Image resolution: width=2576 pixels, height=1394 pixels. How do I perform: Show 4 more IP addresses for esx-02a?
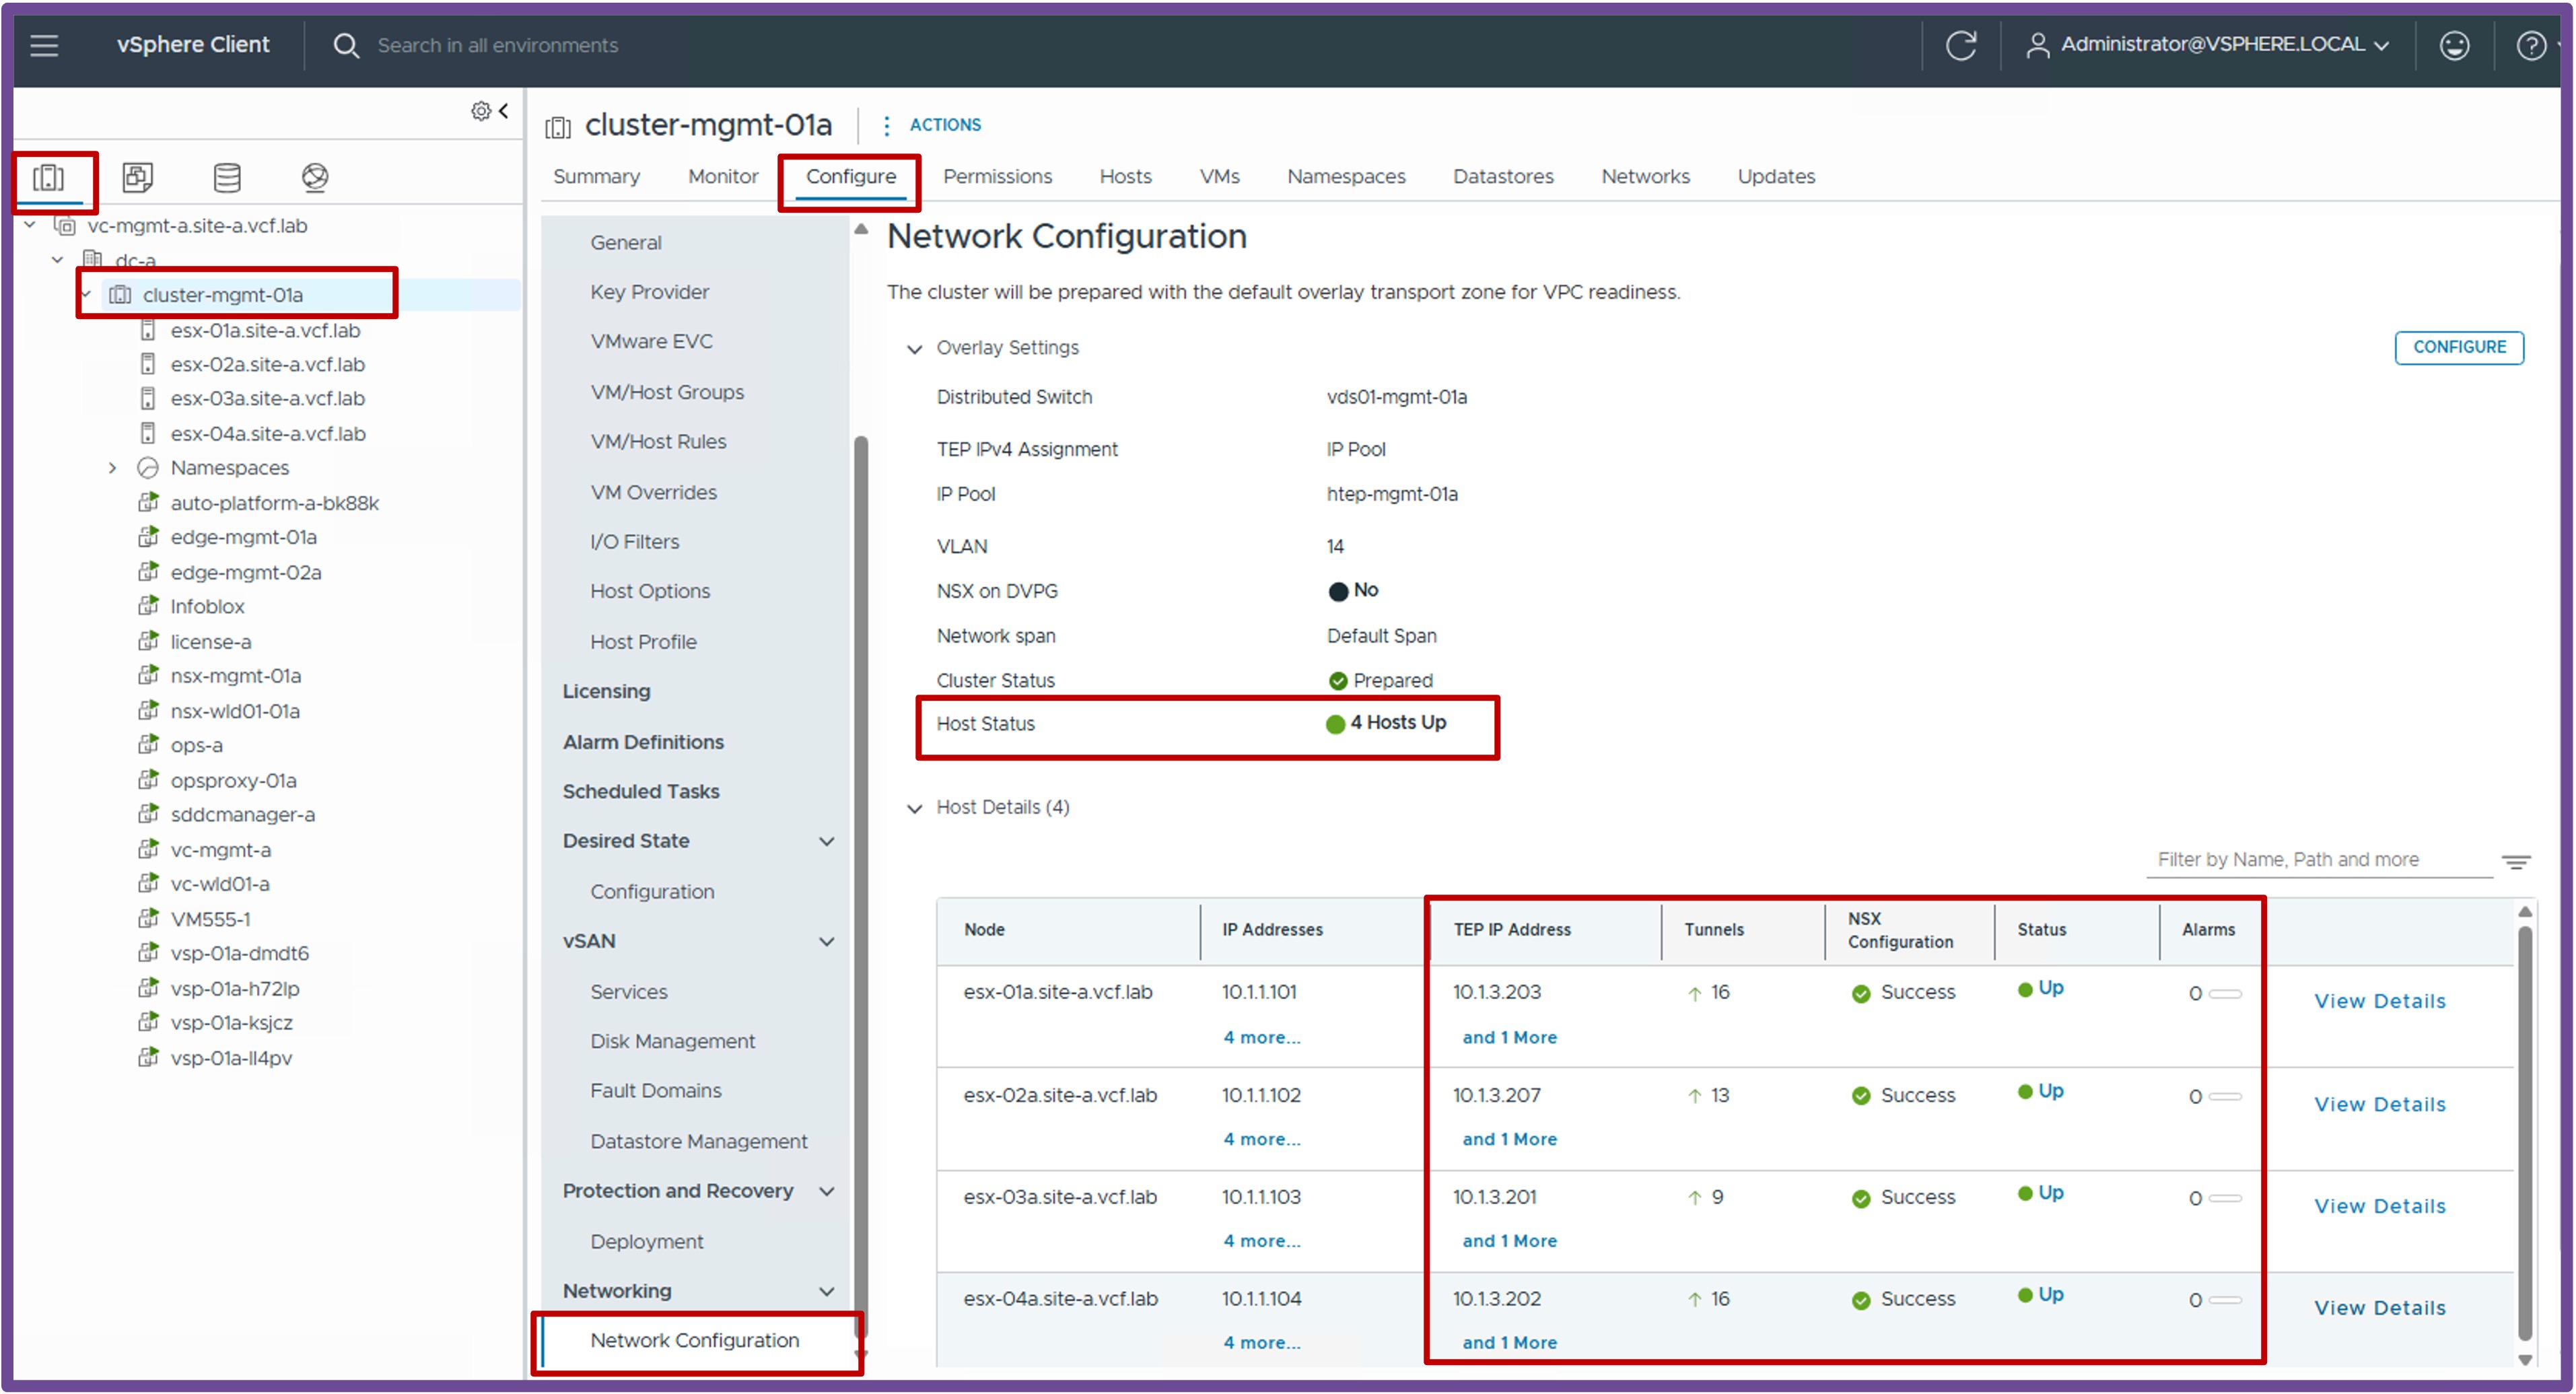[1262, 1139]
